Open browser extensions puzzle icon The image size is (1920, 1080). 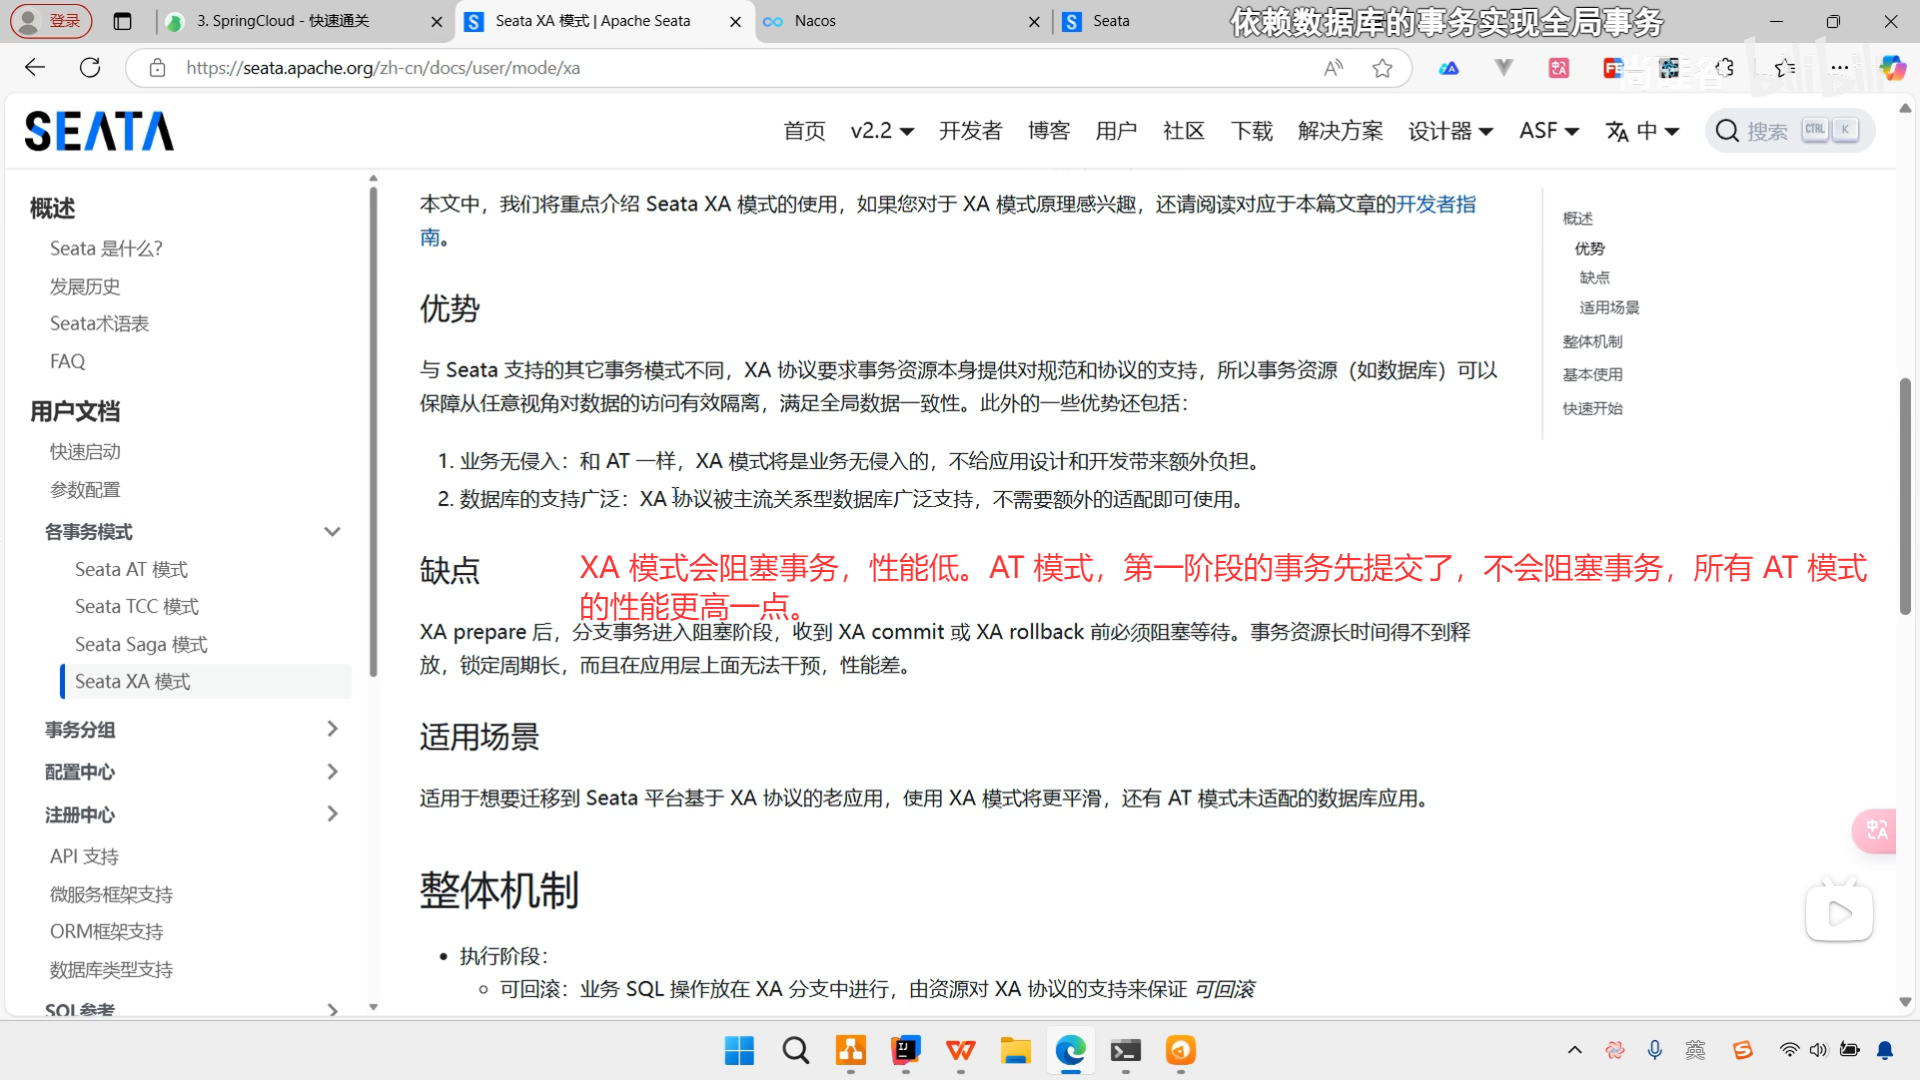[1725, 68]
